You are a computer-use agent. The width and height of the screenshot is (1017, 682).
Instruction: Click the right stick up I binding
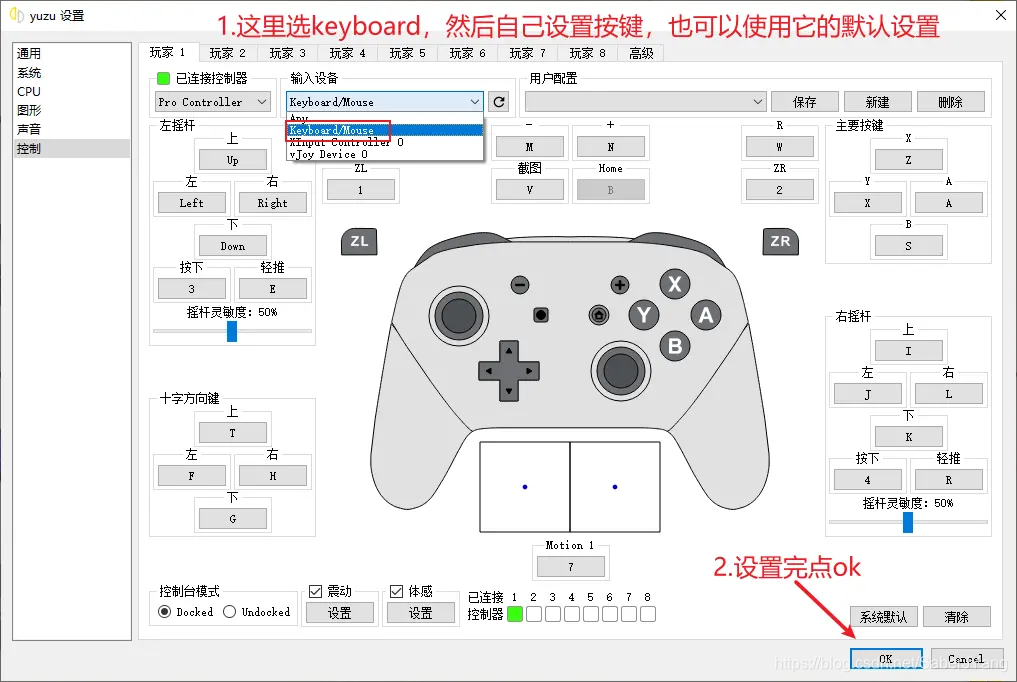[909, 351]
